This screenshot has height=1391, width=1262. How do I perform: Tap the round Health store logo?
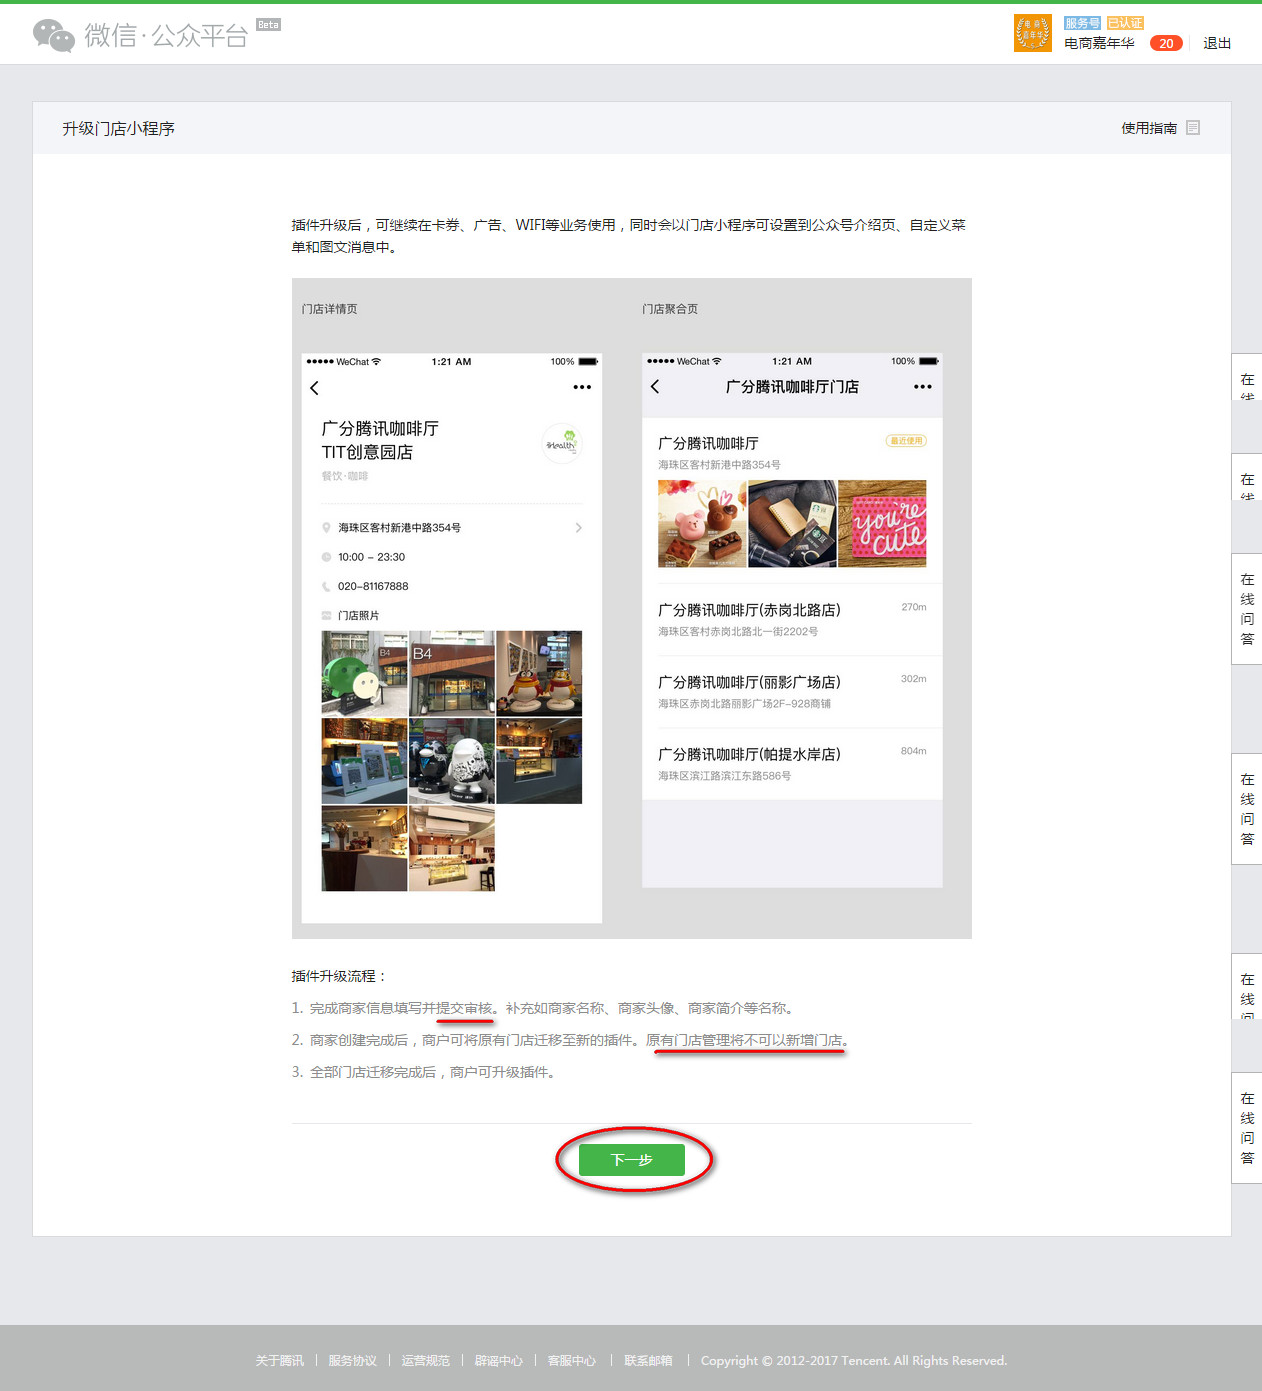[562, 443]
